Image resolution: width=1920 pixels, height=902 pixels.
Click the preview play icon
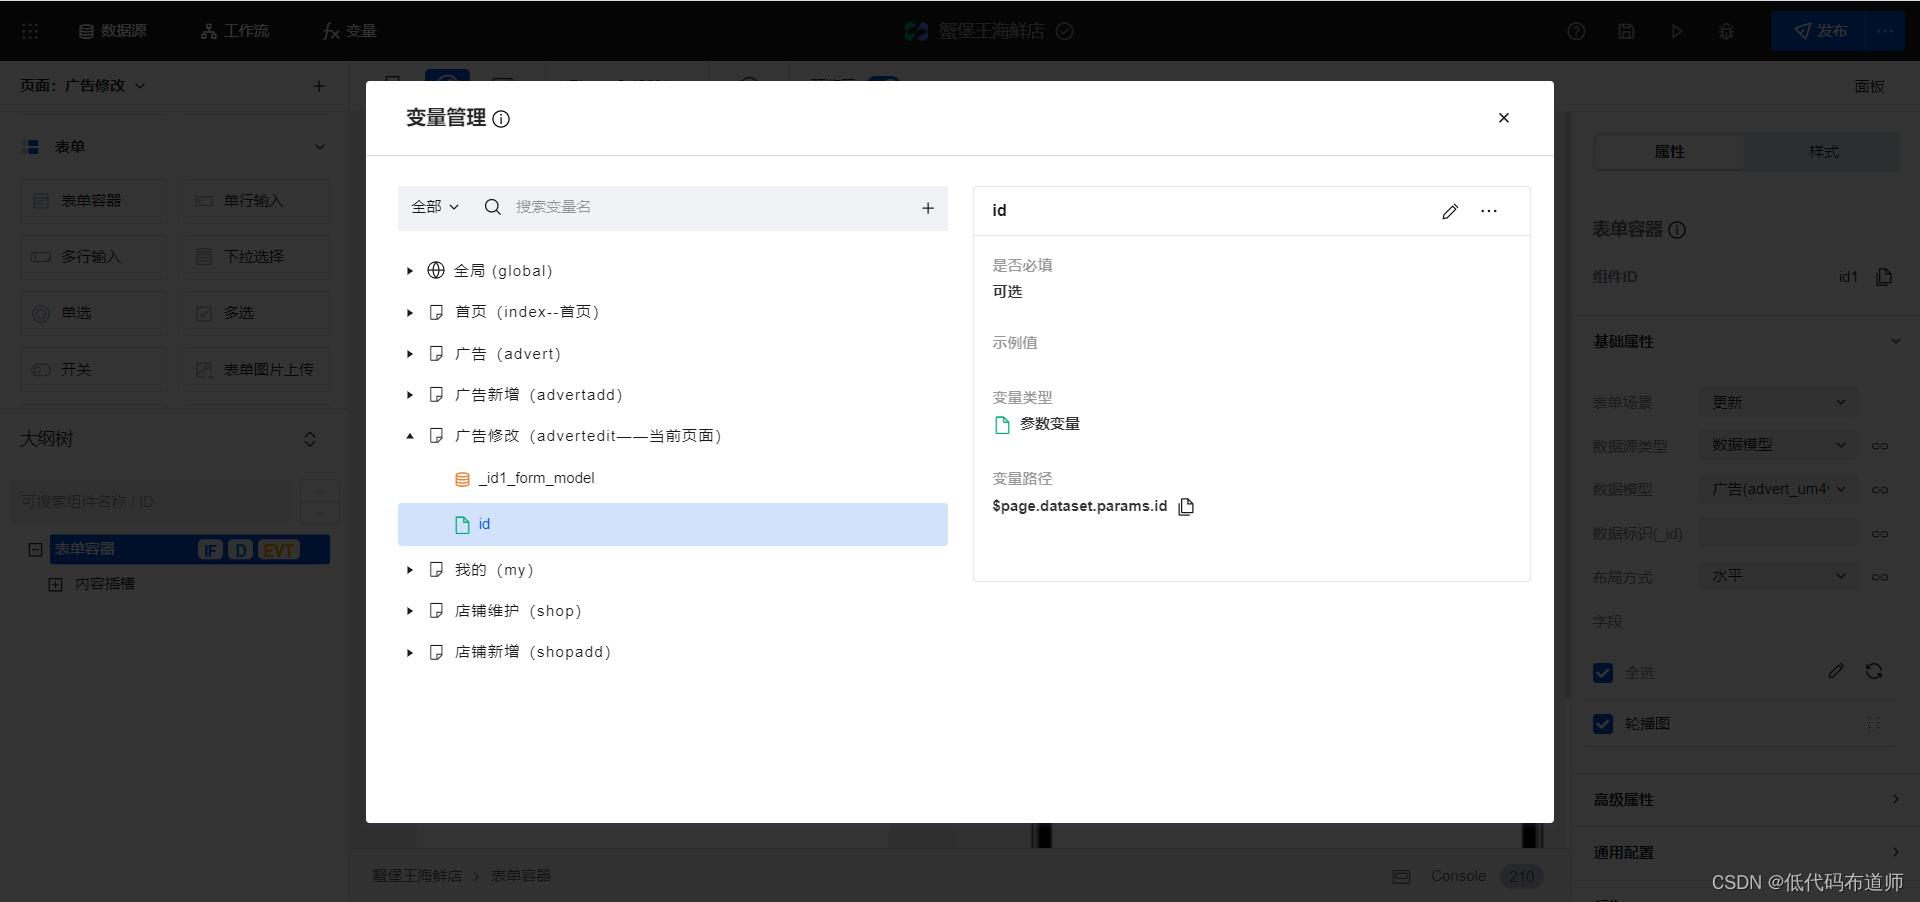pos(1676,31)
